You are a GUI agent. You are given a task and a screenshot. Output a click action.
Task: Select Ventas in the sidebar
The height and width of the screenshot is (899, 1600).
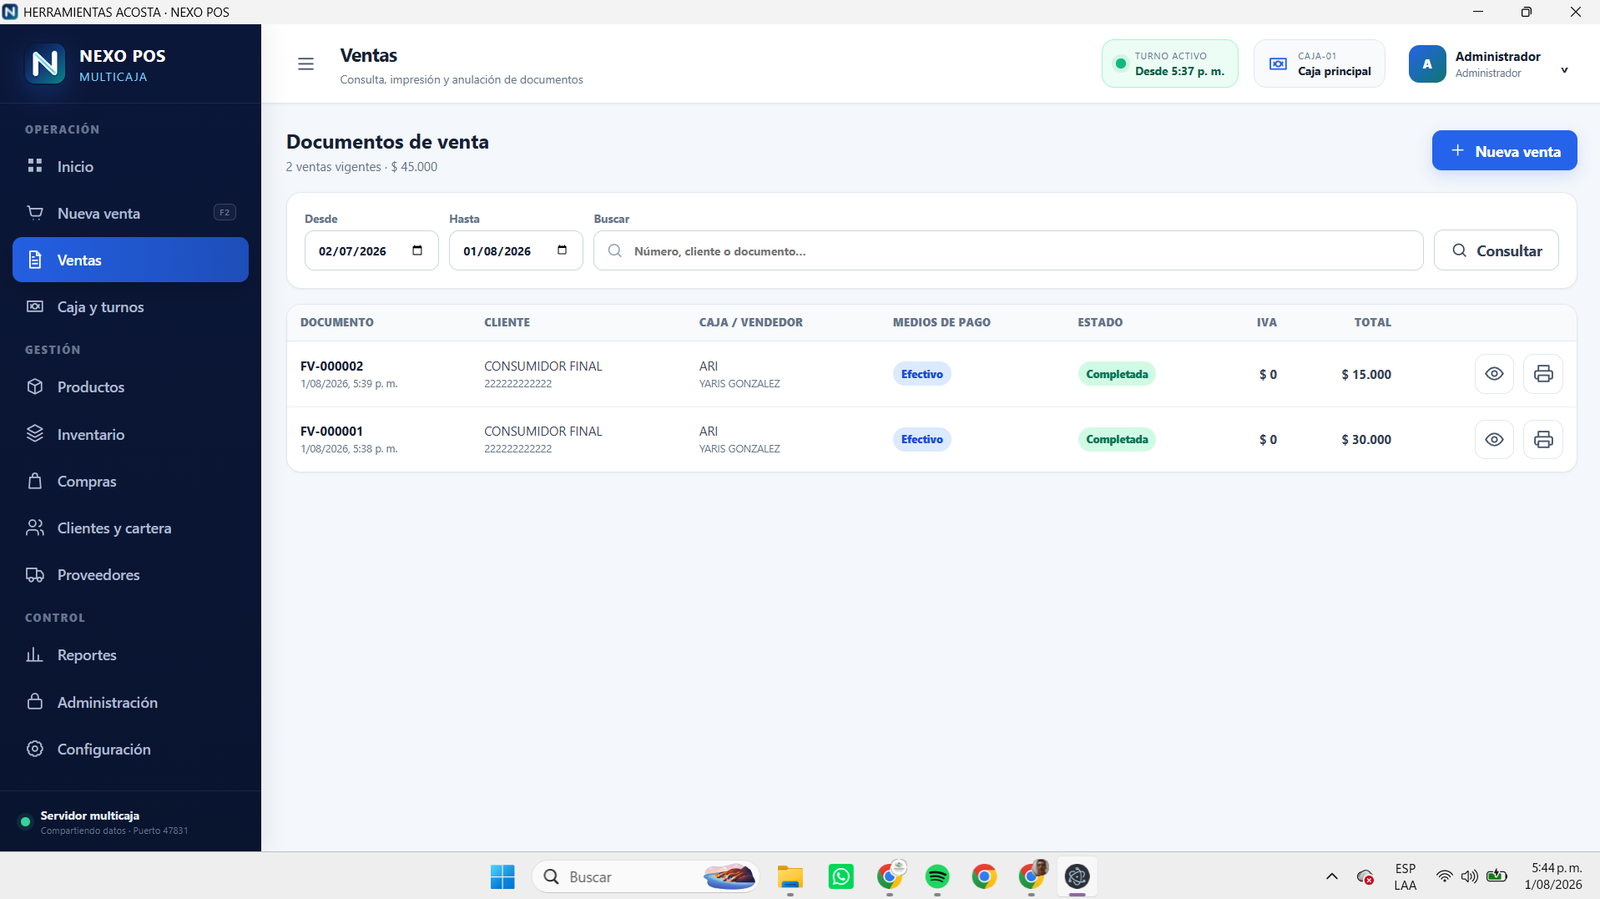tap(130, 260)
